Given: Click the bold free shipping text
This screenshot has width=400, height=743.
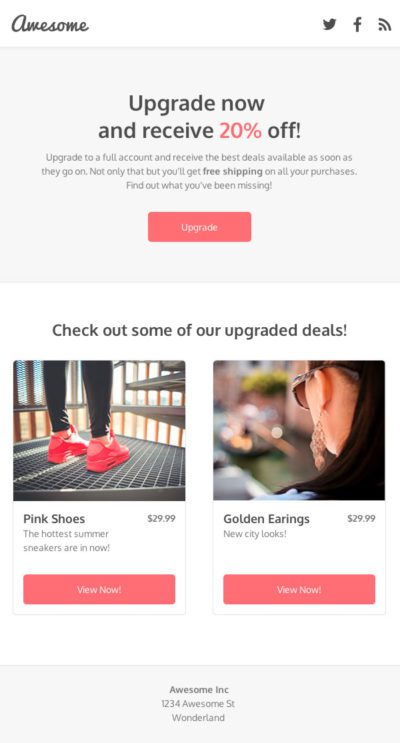Looking at the screenshot, I should (x=233, y=172).
